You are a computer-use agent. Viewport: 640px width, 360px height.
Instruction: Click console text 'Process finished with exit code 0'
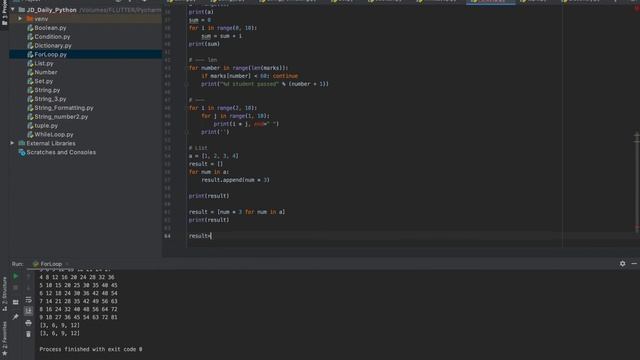coord(91,349)
